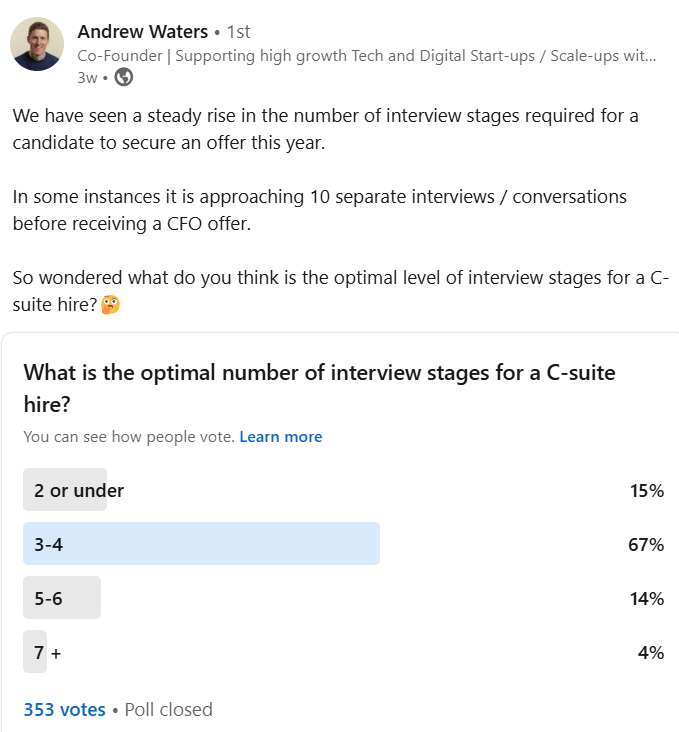Click the 67% result percentage
Screen dimensions: 679x732
[x=646, y=544]
